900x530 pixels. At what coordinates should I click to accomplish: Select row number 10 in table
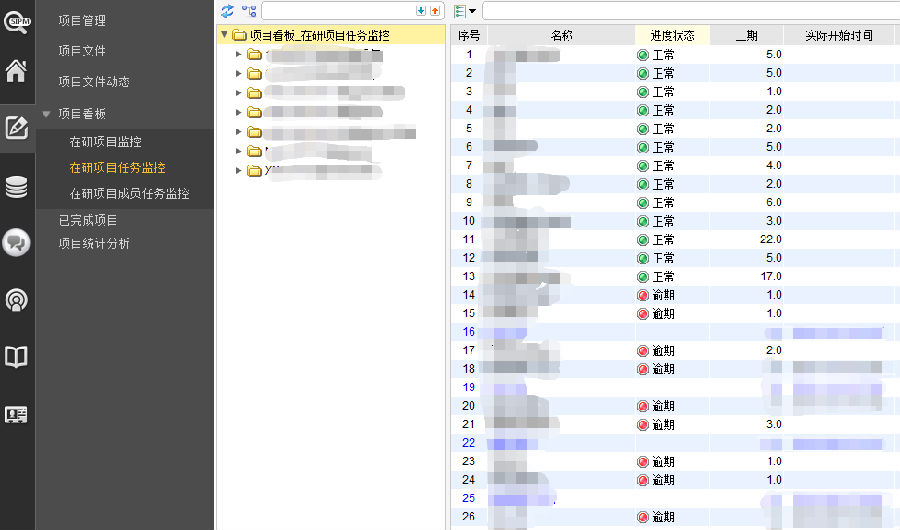point(468,221)
